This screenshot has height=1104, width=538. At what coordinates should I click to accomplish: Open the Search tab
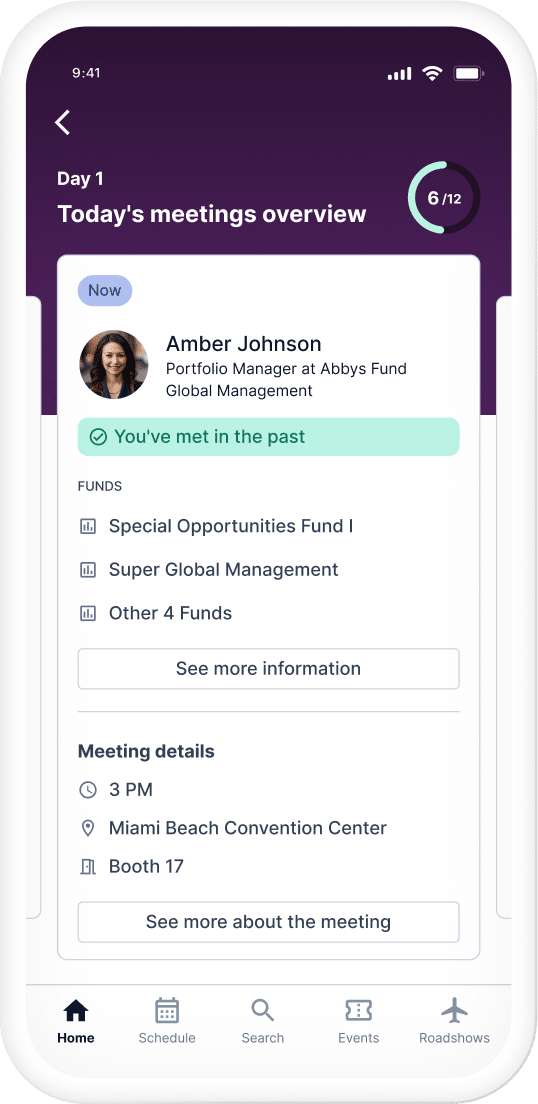tap(263, 1022)
